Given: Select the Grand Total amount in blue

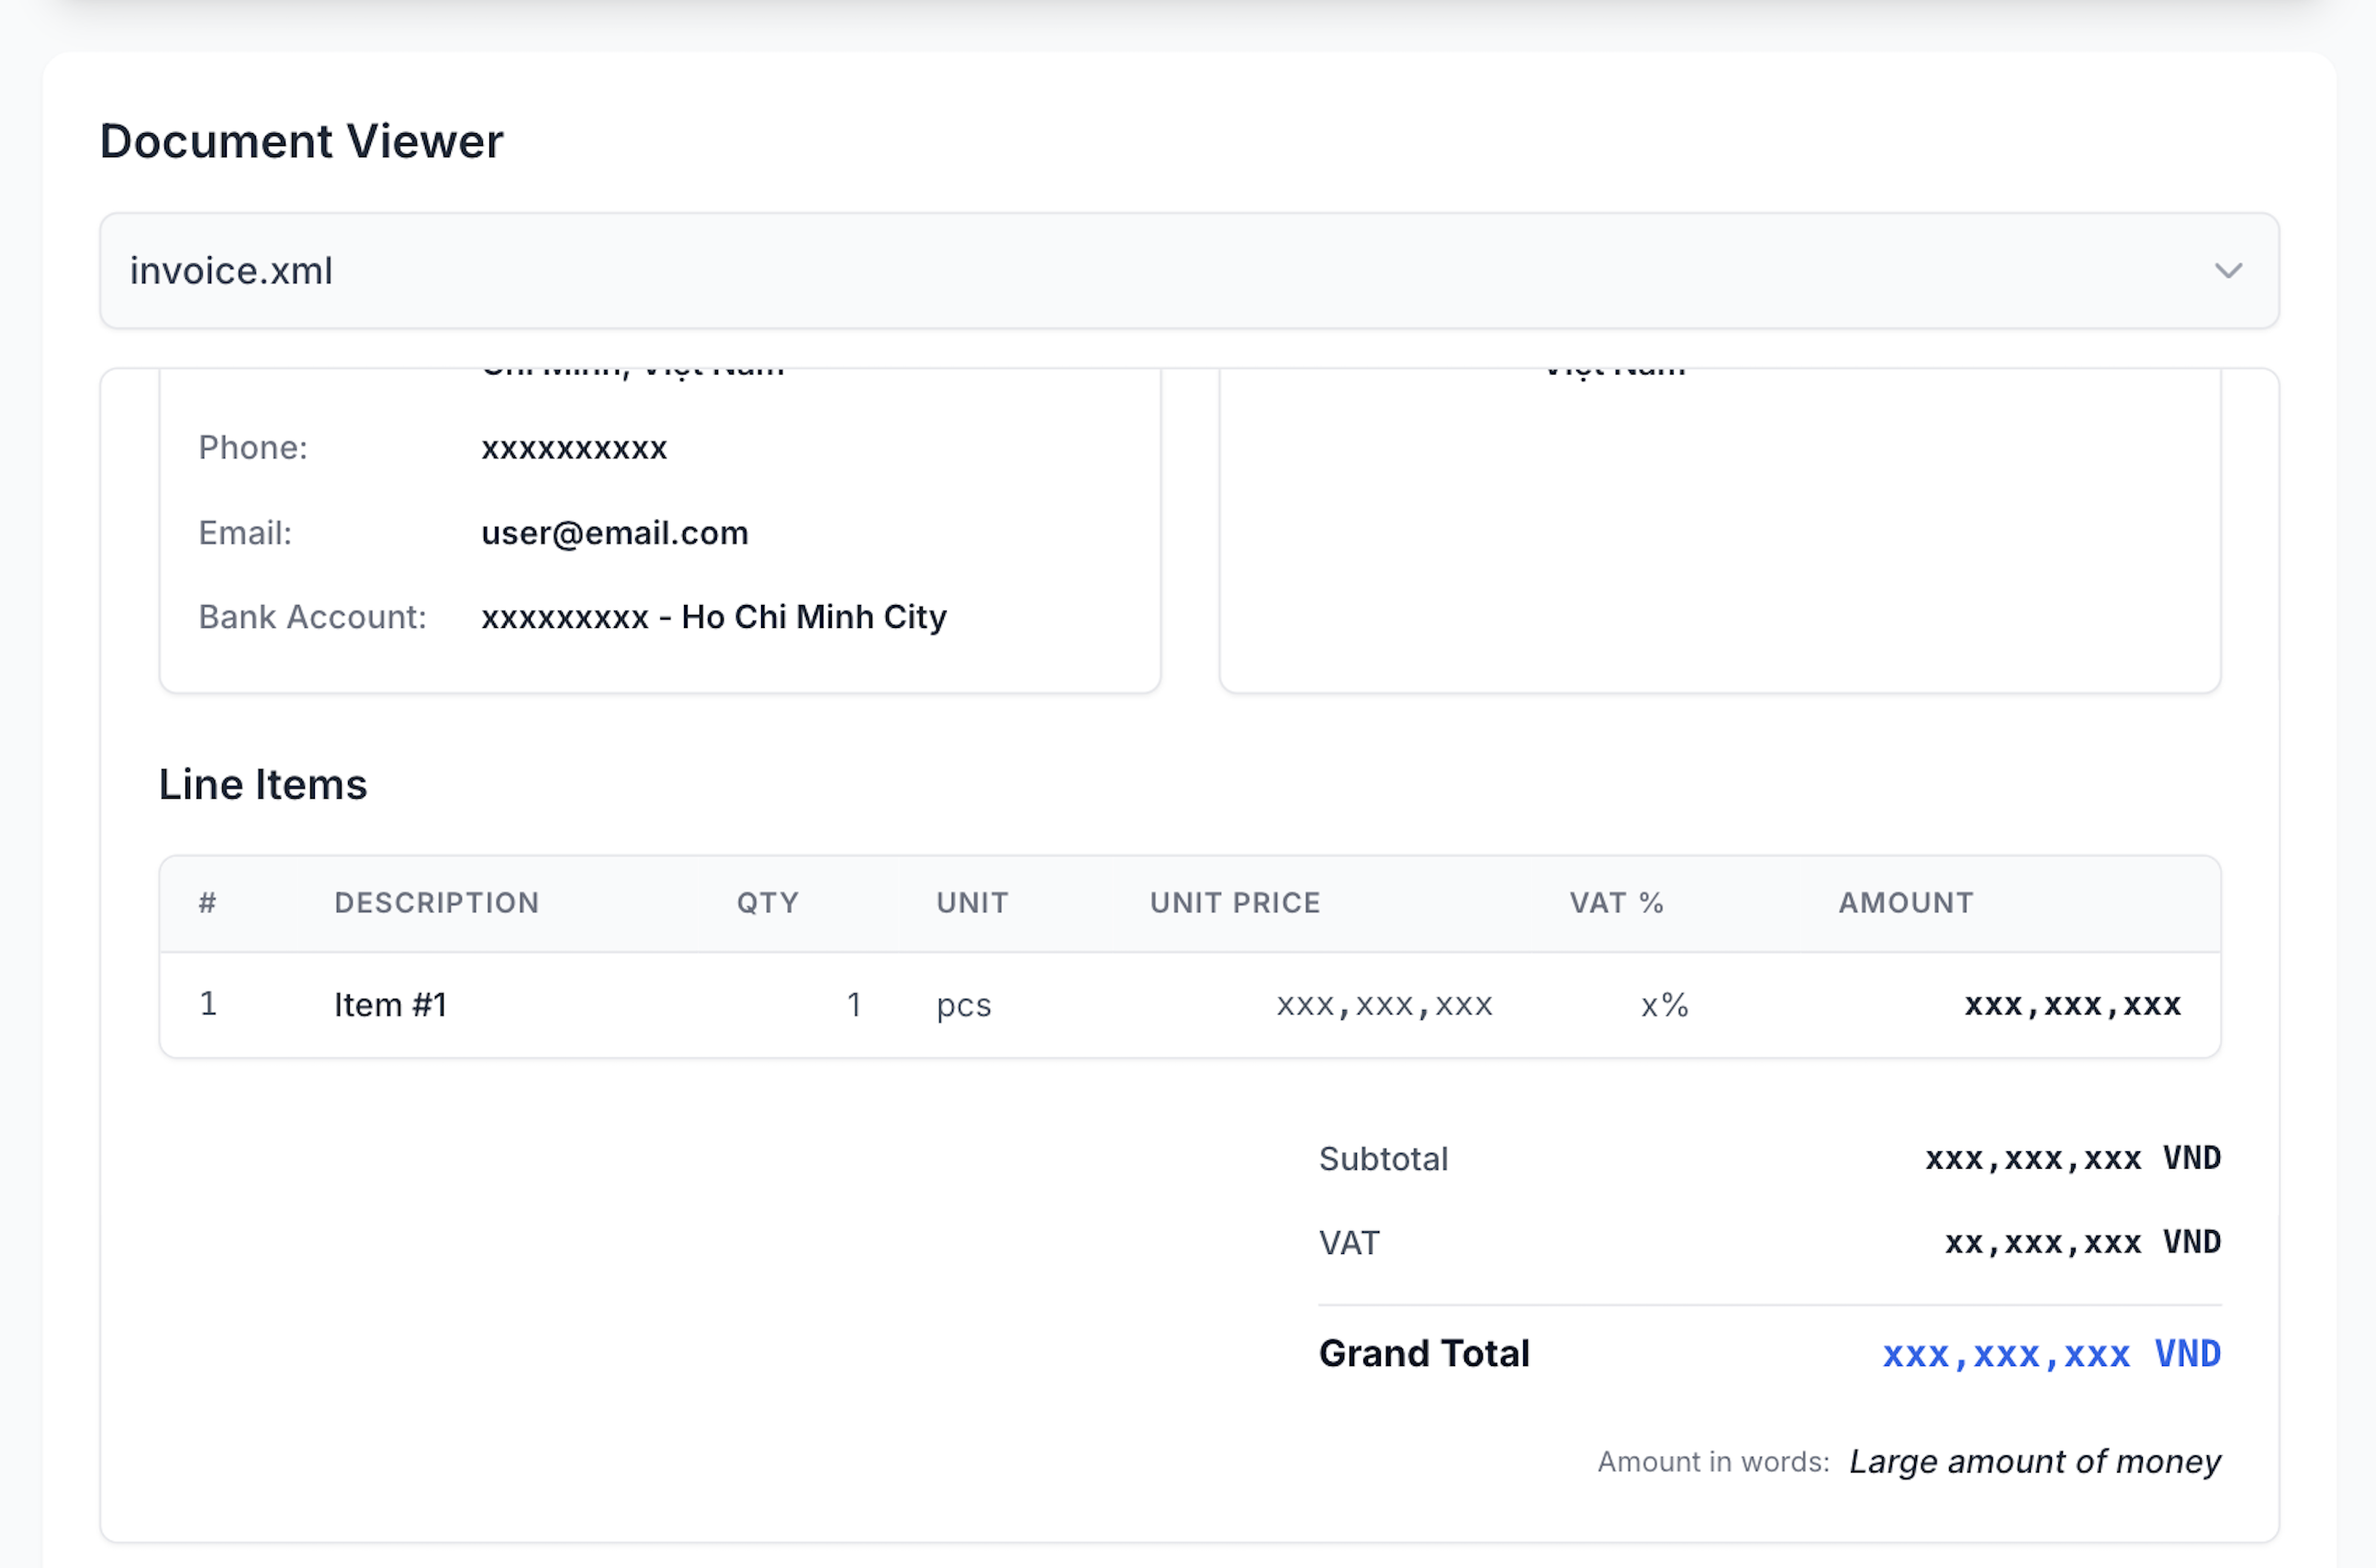Looking at the screenshot, I should 2004,1354.
